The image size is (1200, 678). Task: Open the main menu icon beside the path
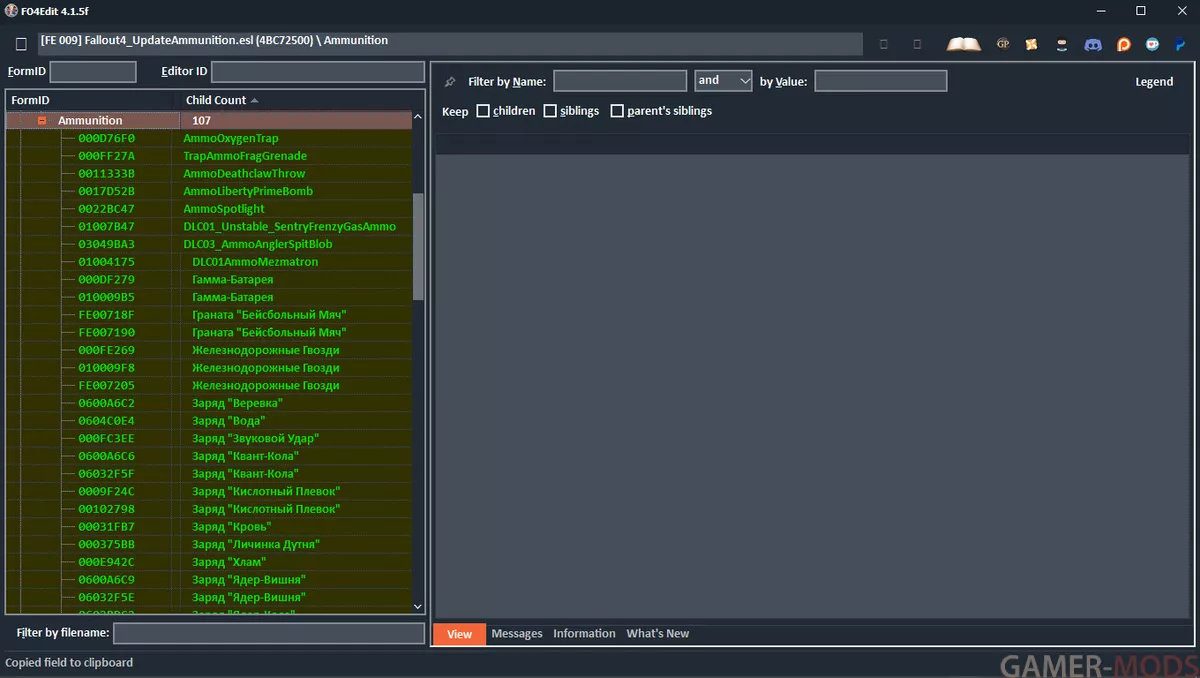21,45
